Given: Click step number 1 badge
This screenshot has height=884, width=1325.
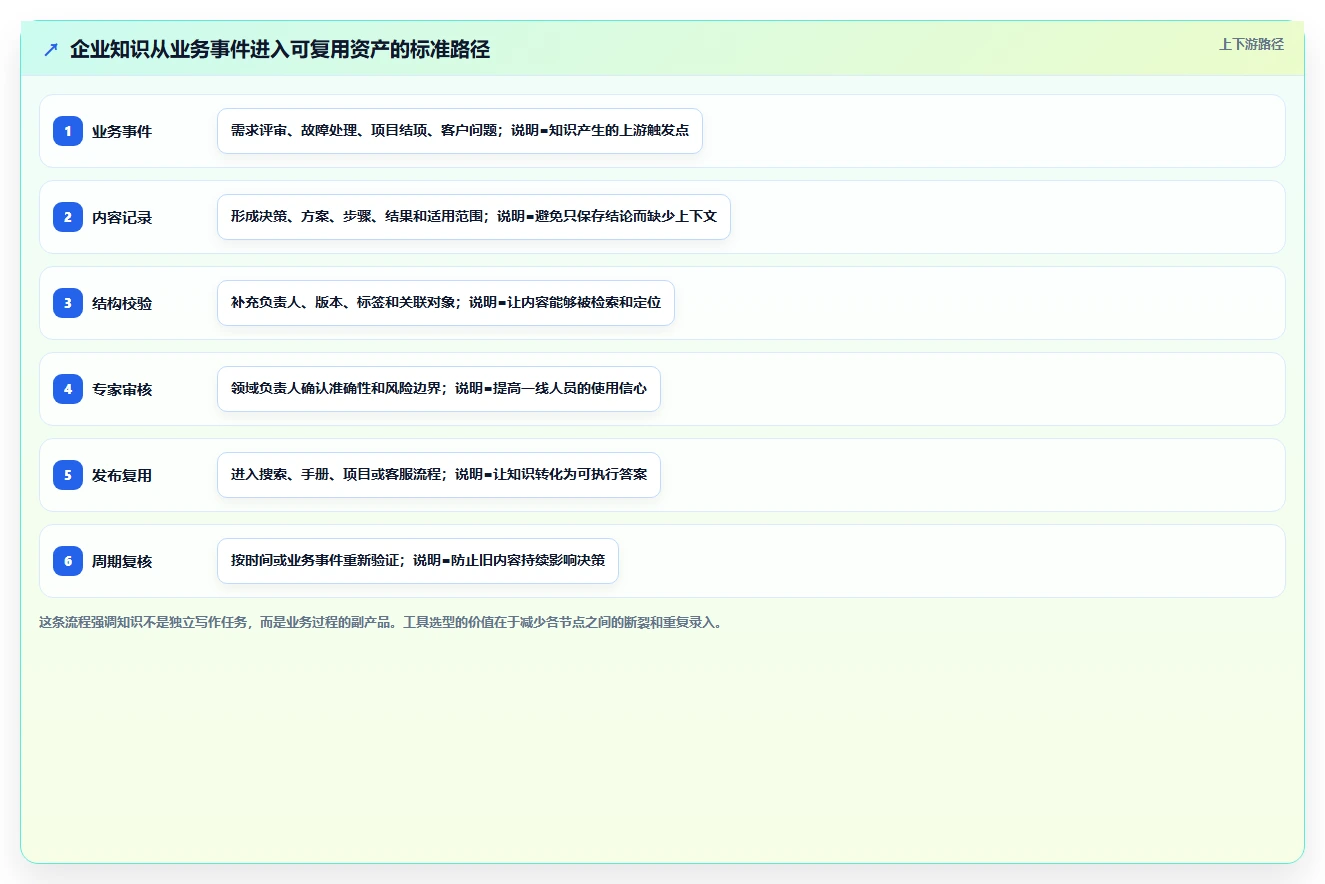Looking at the screenshot, I should pos(68,131).
